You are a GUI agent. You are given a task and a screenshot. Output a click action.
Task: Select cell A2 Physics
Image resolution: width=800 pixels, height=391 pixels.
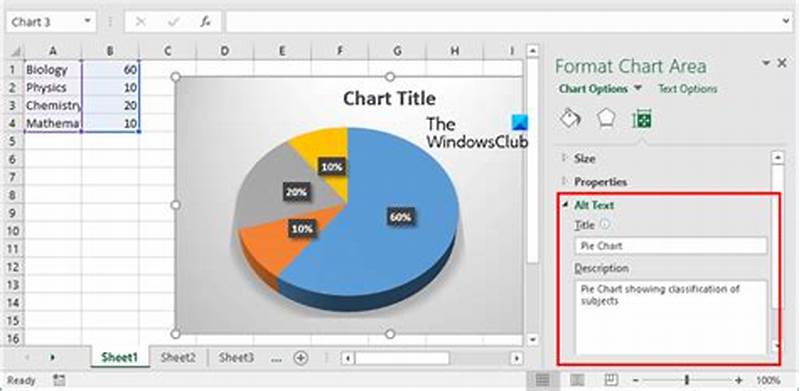53,87
